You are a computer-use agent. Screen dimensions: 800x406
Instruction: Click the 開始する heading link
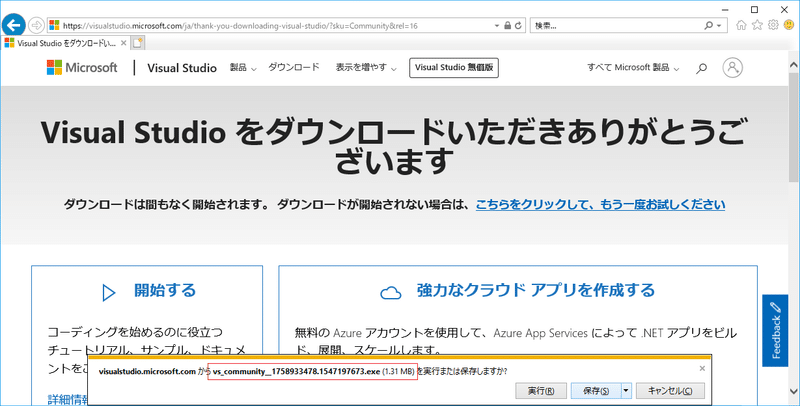165,290
